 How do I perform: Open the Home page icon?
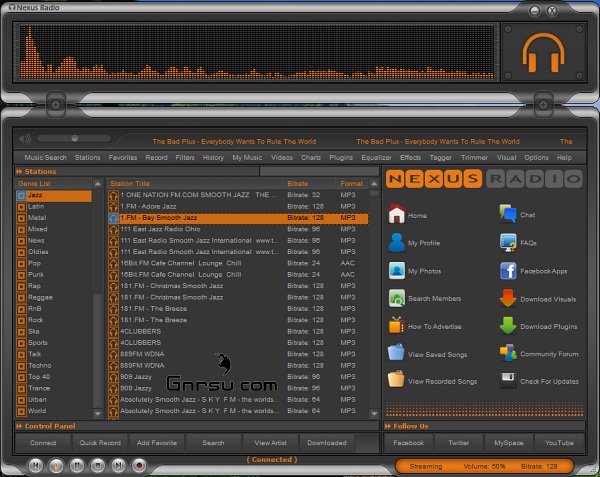[x=396, y=215]
